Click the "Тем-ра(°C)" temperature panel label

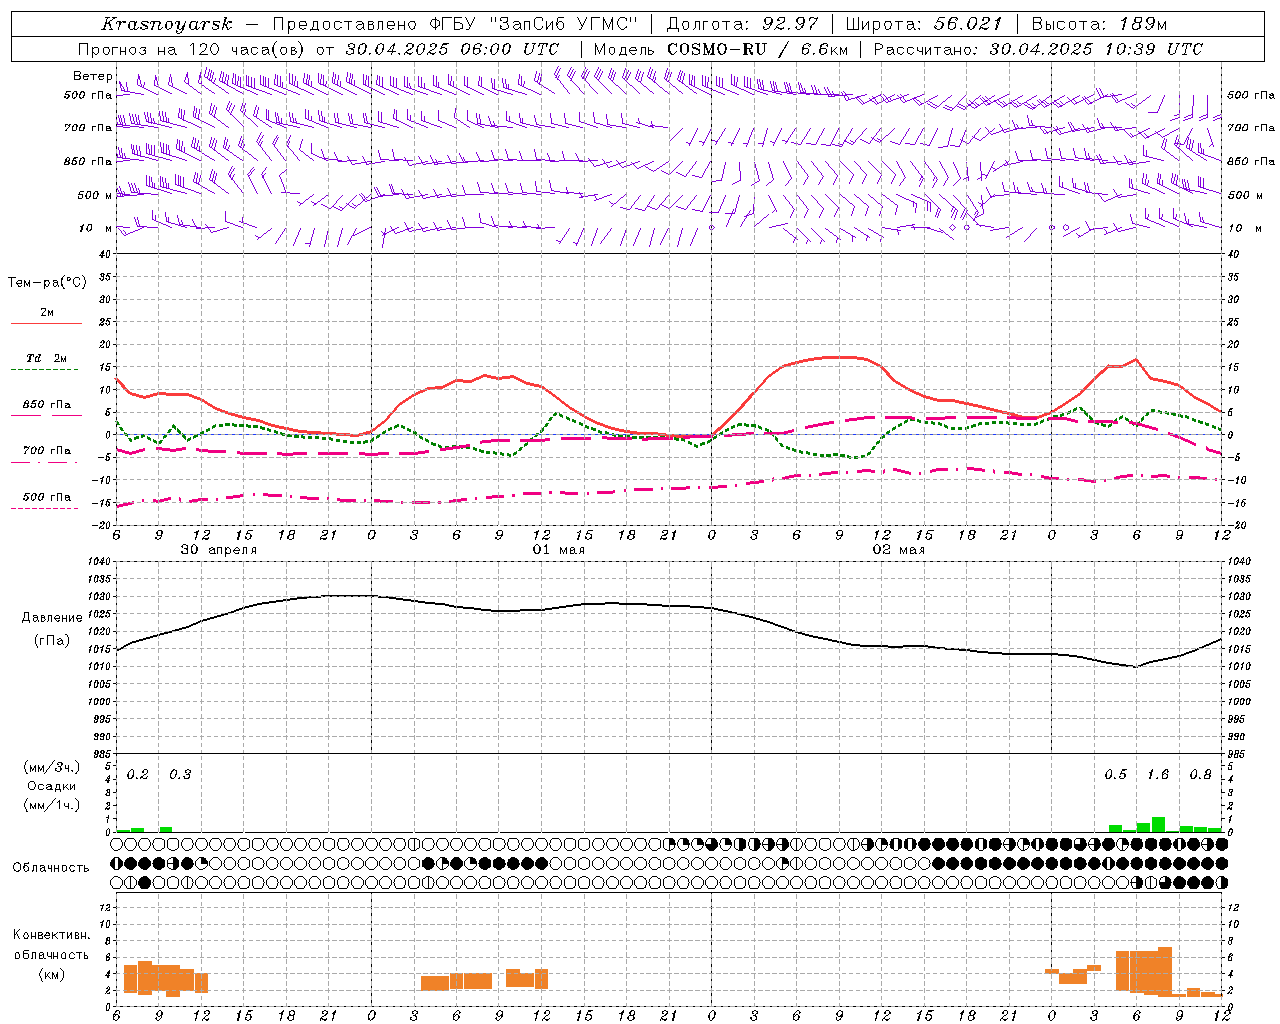coord(47,282)
